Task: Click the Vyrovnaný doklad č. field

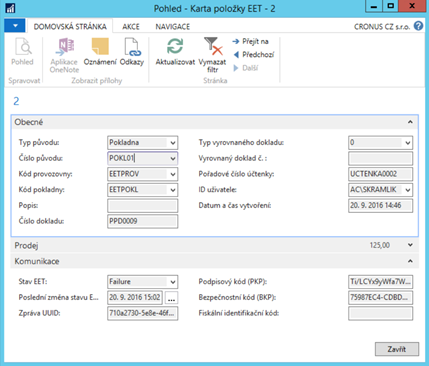Action: pos(380,159)
